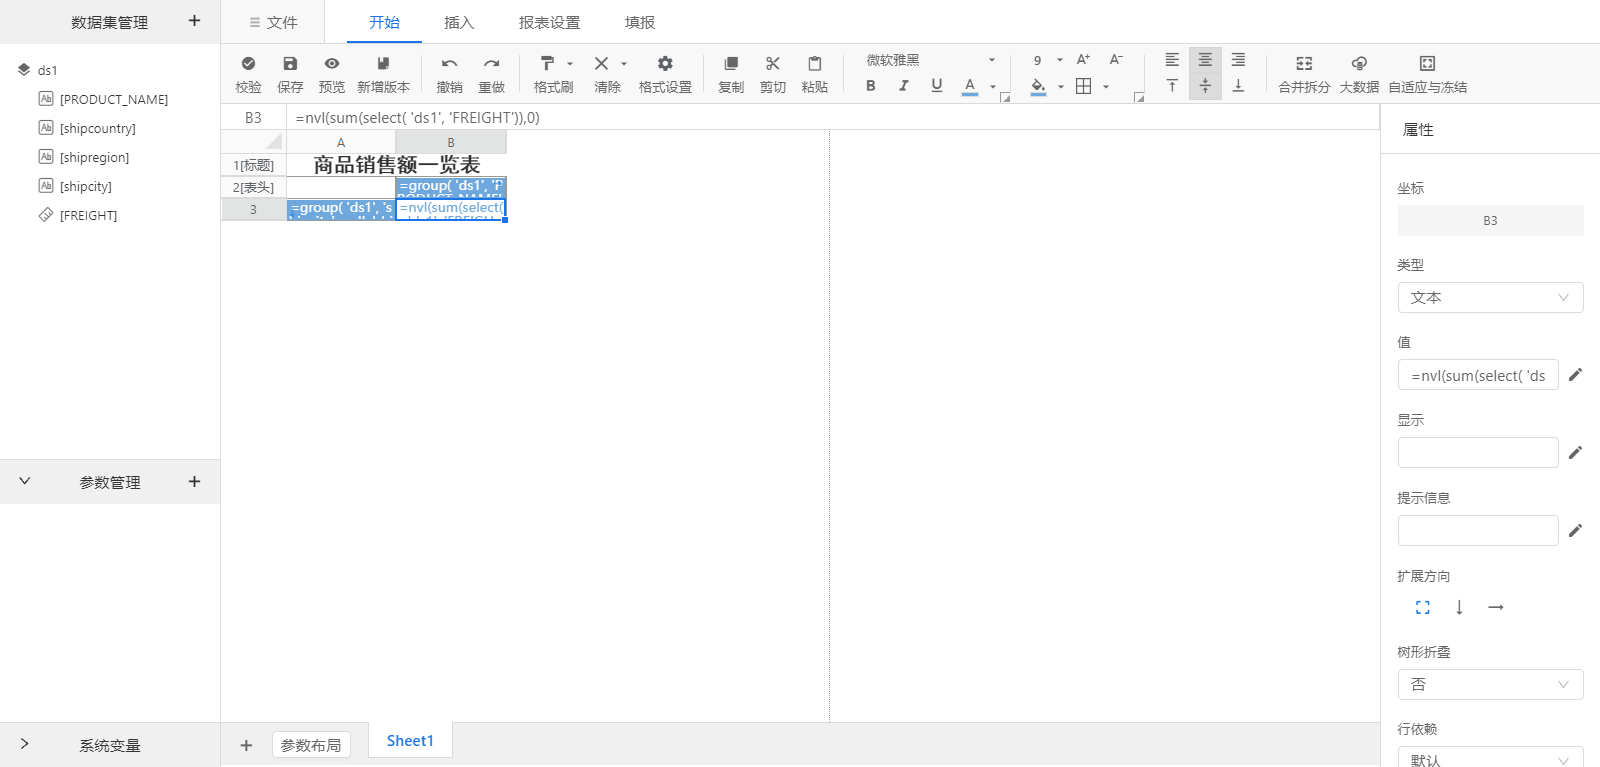Toggle italic text formatting
The image size is (1600, 767).
[x=904, y=86]
